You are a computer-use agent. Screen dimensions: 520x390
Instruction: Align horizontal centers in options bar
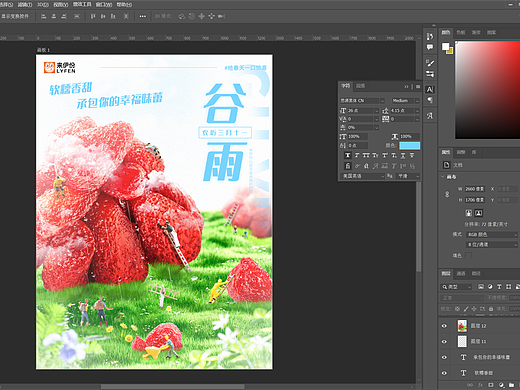(54, 16)
